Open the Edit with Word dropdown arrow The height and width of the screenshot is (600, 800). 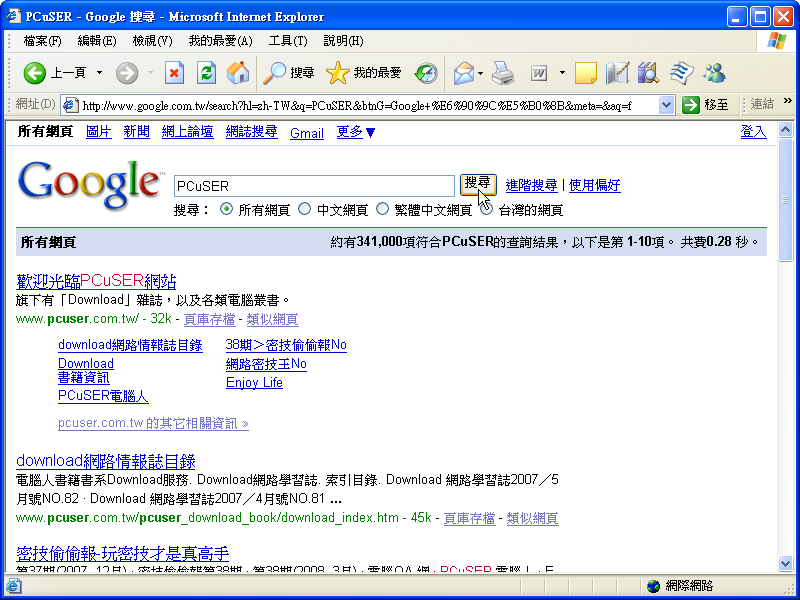562,73
